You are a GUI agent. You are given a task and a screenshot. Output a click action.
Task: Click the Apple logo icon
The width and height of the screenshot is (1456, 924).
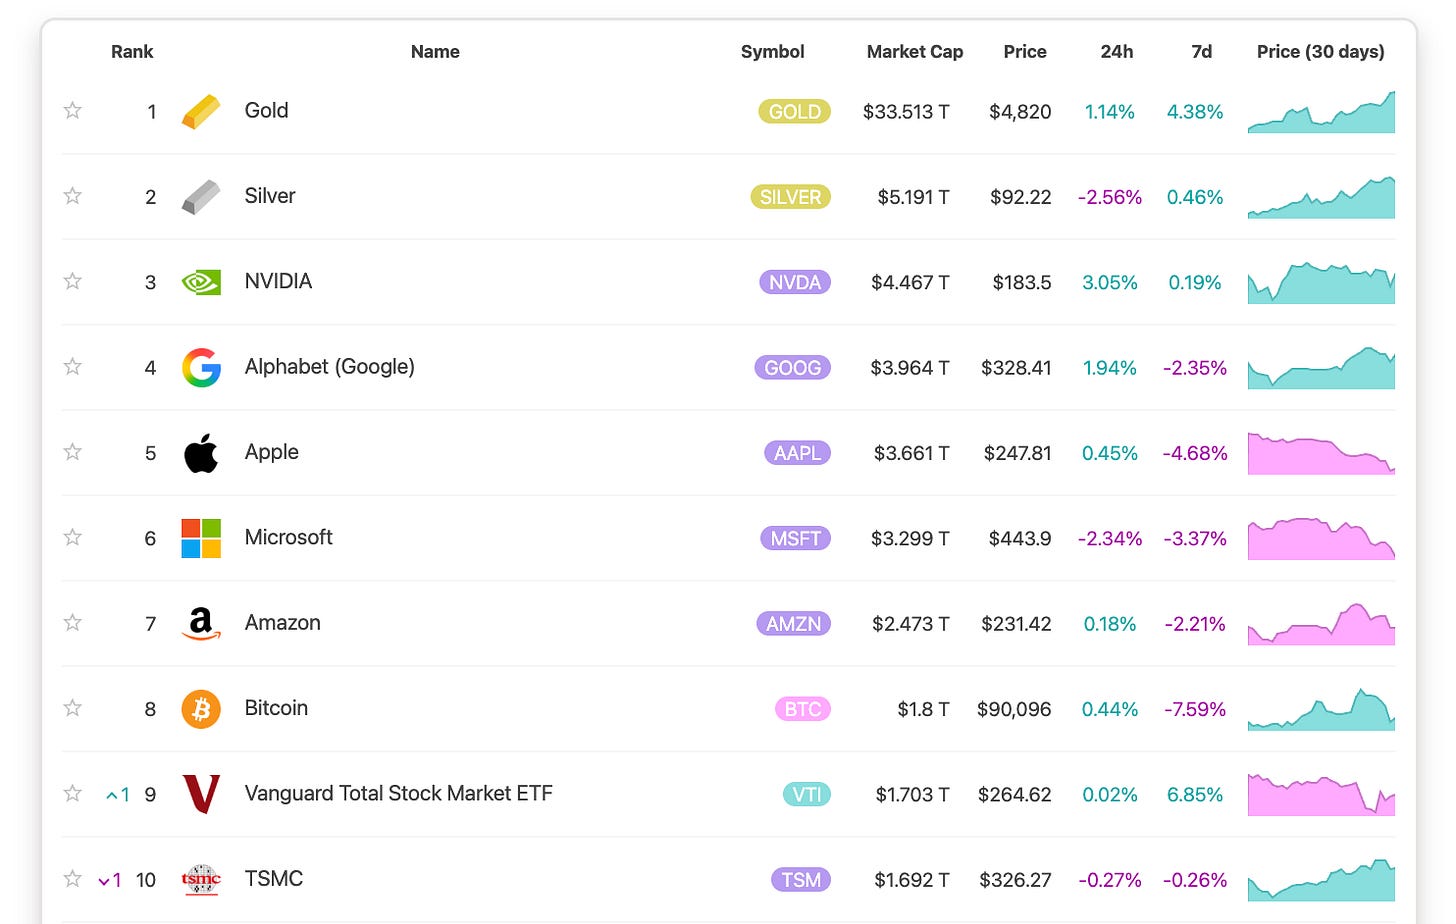click(x=201, y=453)
